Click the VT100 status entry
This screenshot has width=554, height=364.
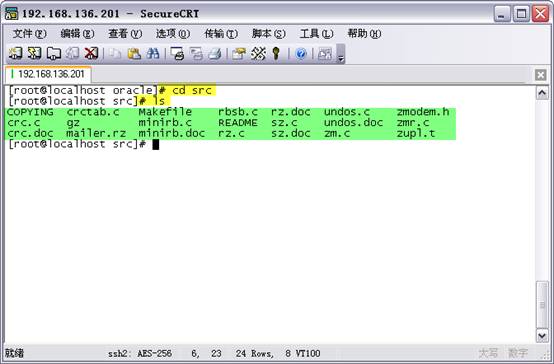(307, 353)
